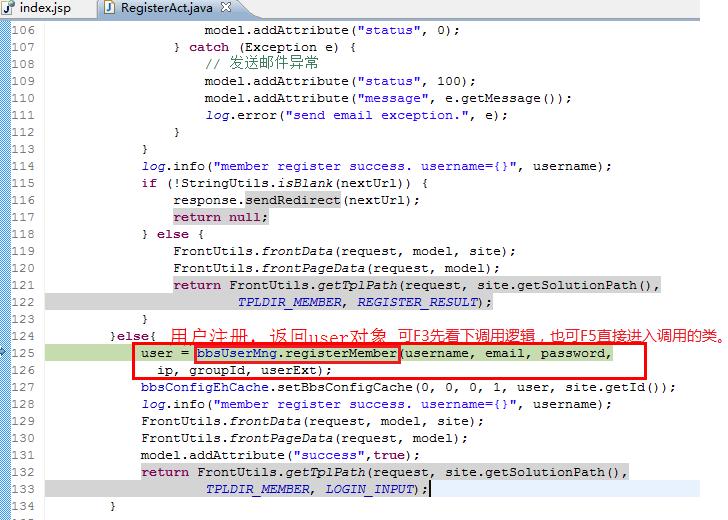Click the Chinese comment on line 108
Screen dimensions: 728x520
pyautogui.click(x=262, y=64)
